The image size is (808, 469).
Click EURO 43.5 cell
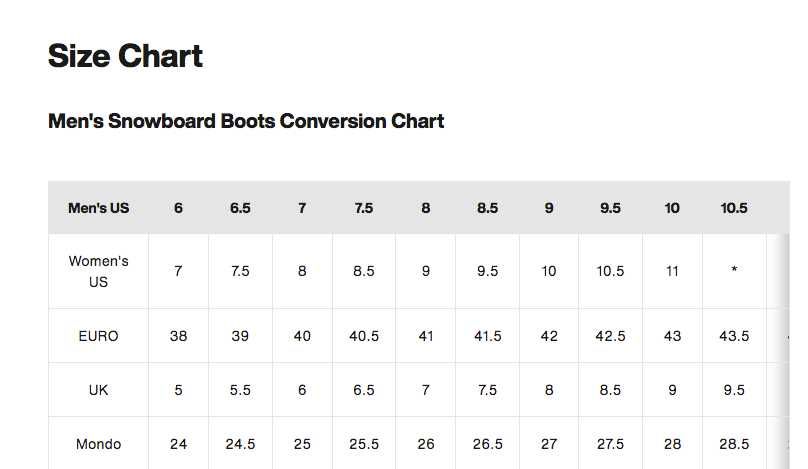pos(734,336)
